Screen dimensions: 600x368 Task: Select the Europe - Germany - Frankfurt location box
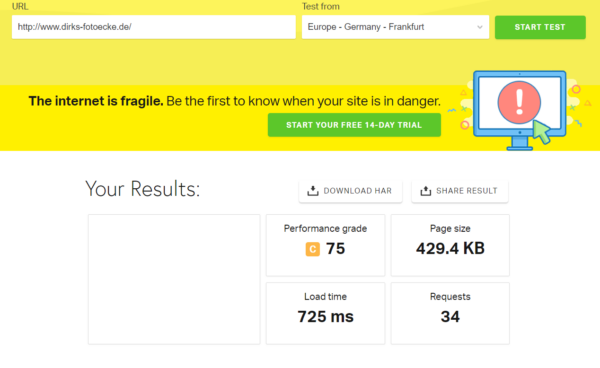(395, 27)
